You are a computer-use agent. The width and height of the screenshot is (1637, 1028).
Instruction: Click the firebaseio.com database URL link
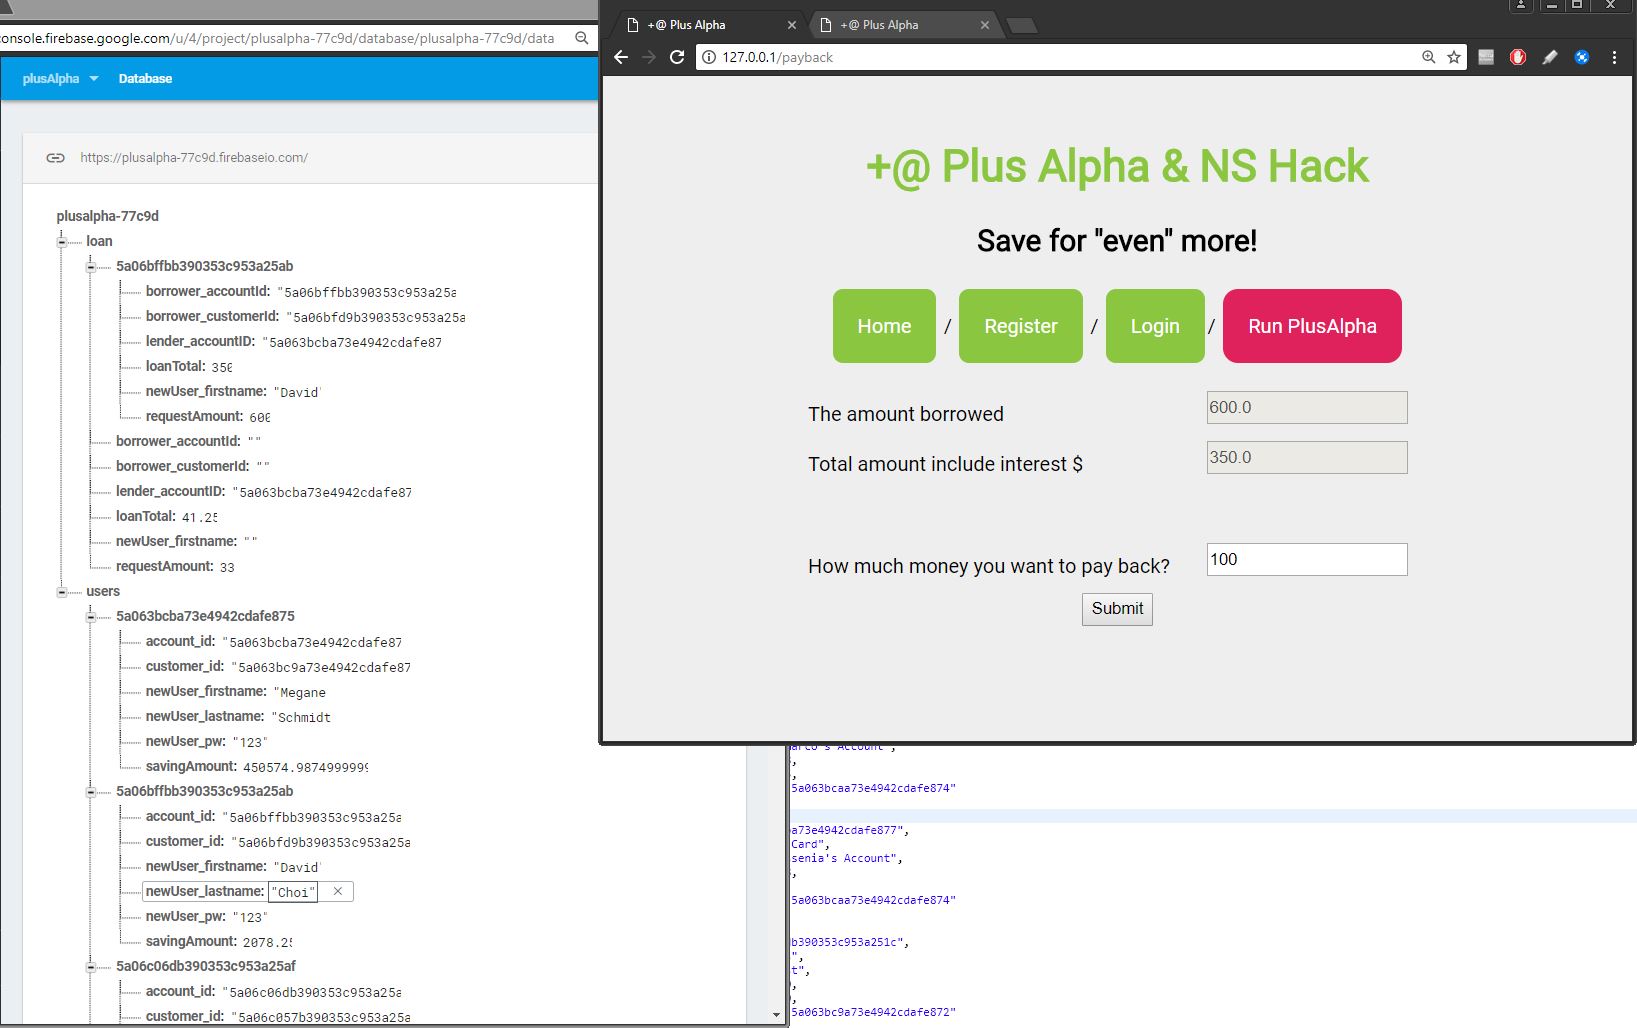(194, 158)
